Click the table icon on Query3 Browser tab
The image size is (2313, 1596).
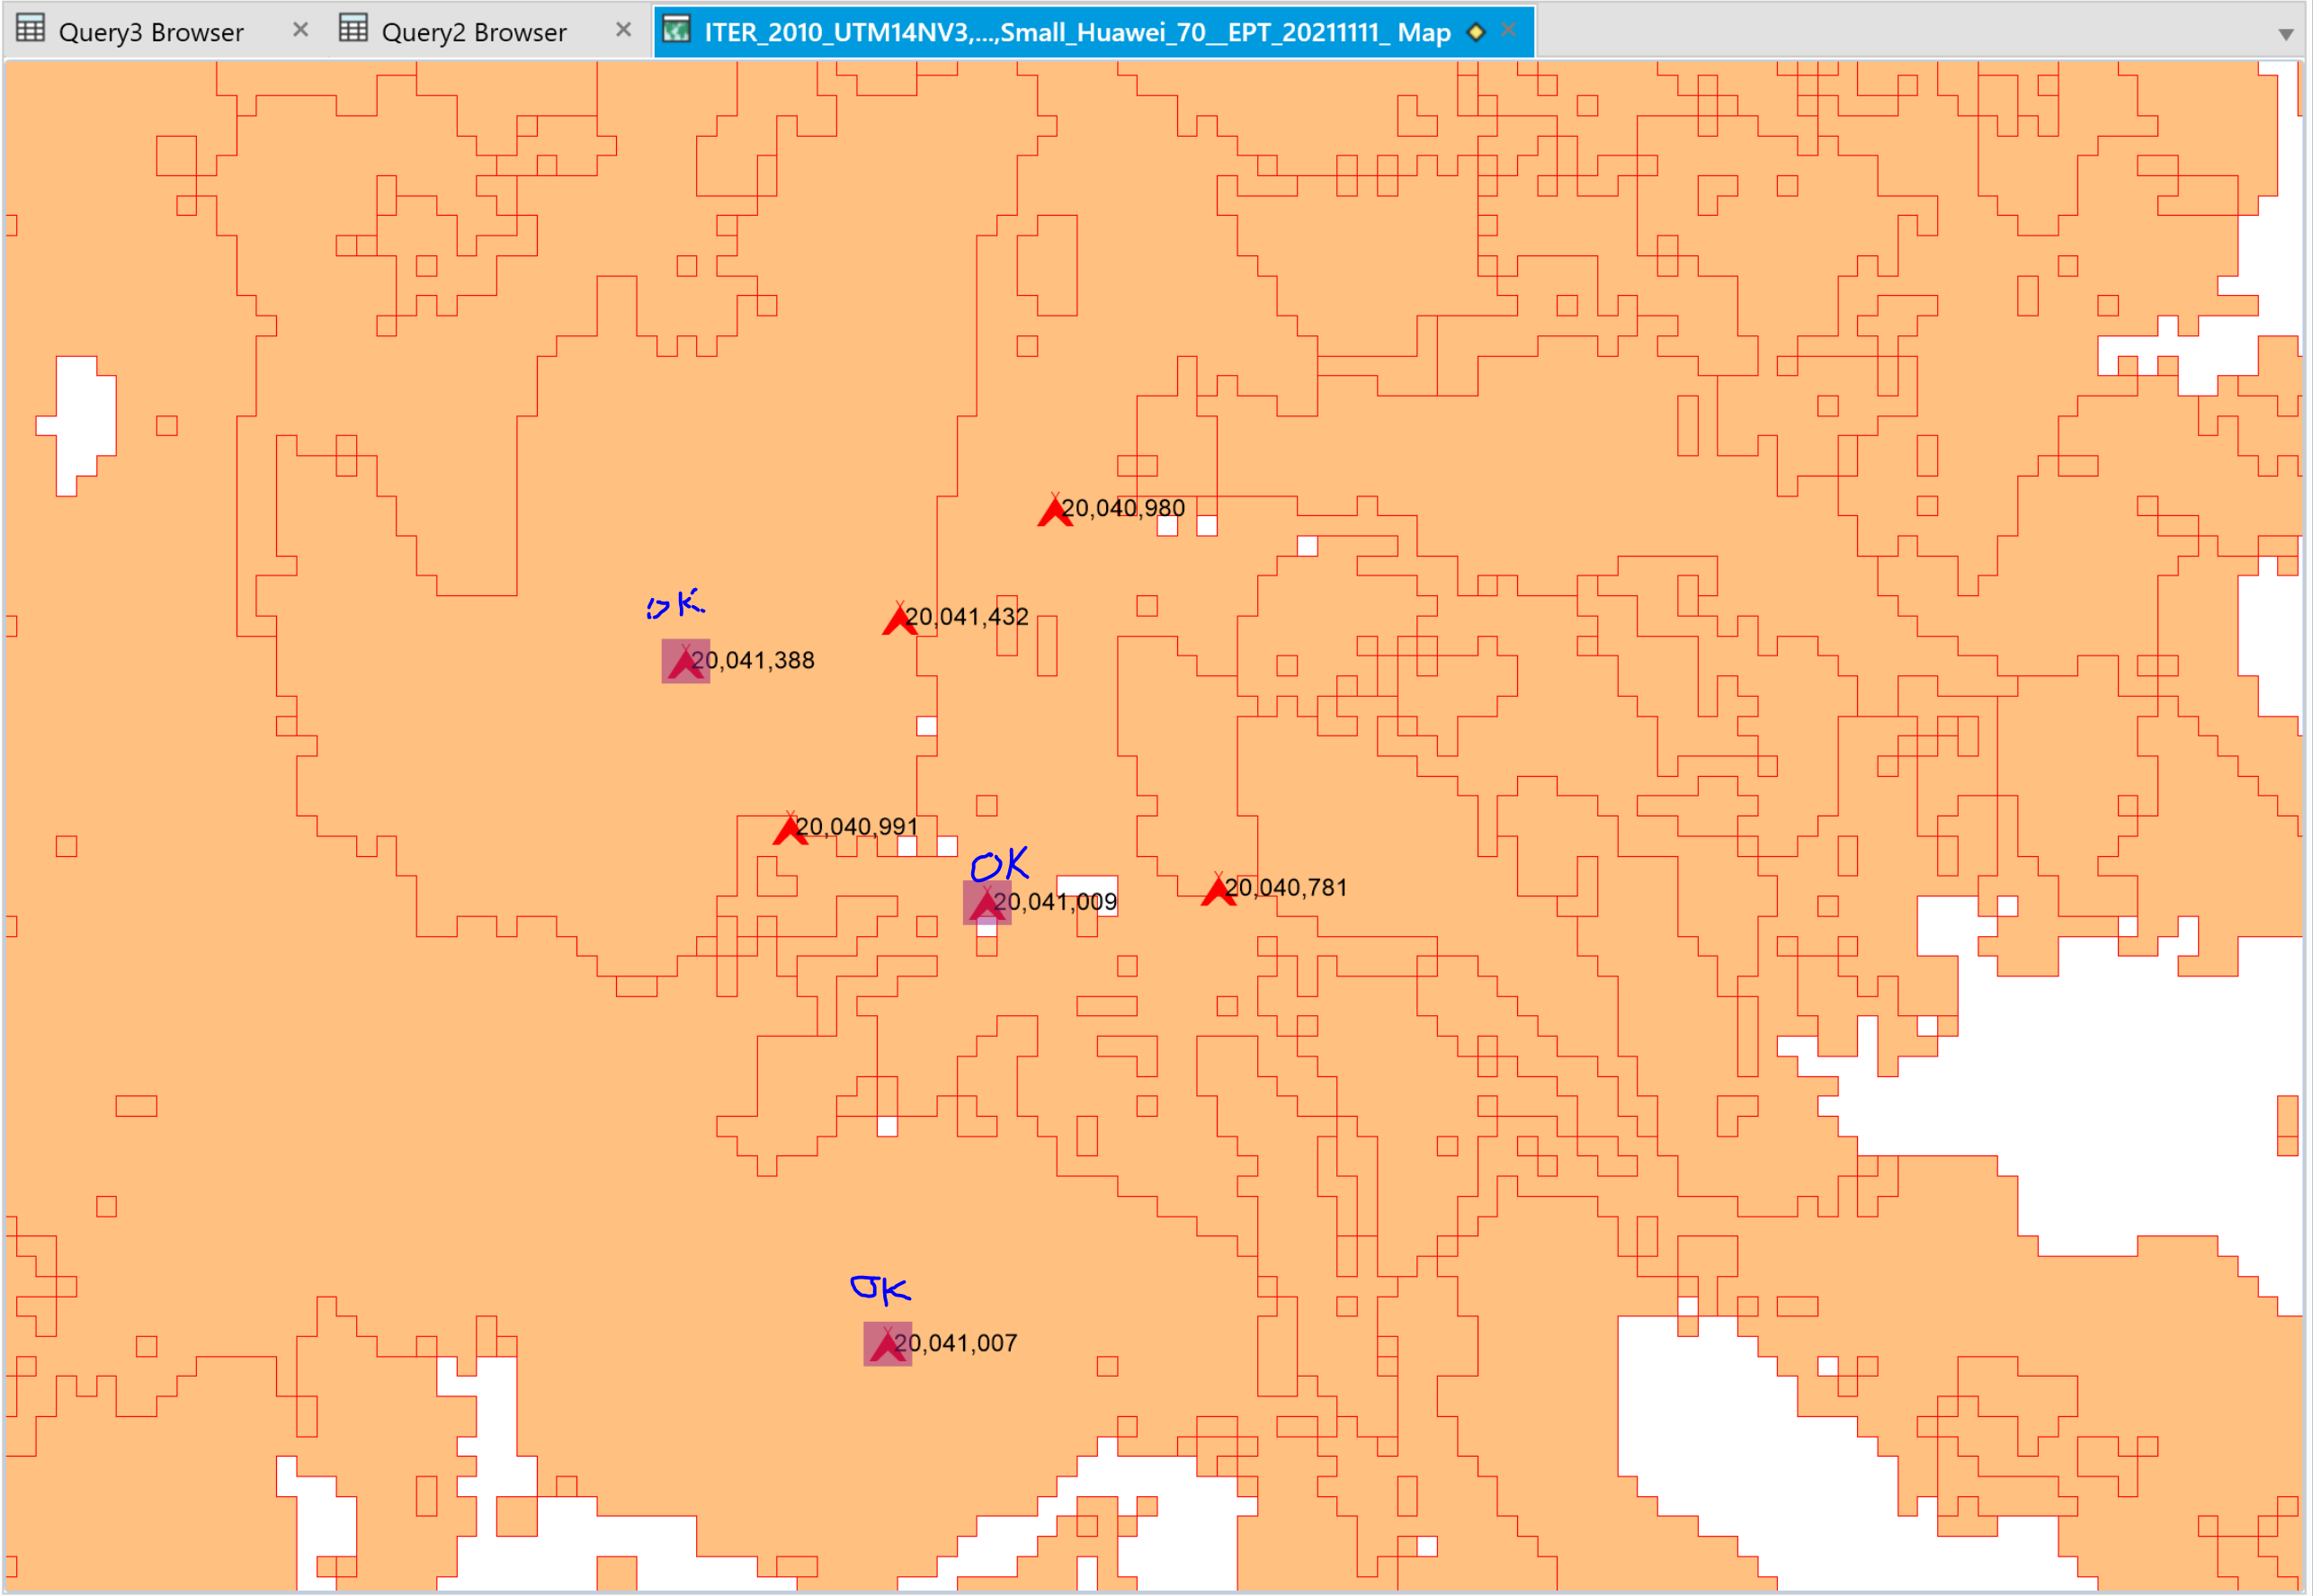(x=31, y=29)
